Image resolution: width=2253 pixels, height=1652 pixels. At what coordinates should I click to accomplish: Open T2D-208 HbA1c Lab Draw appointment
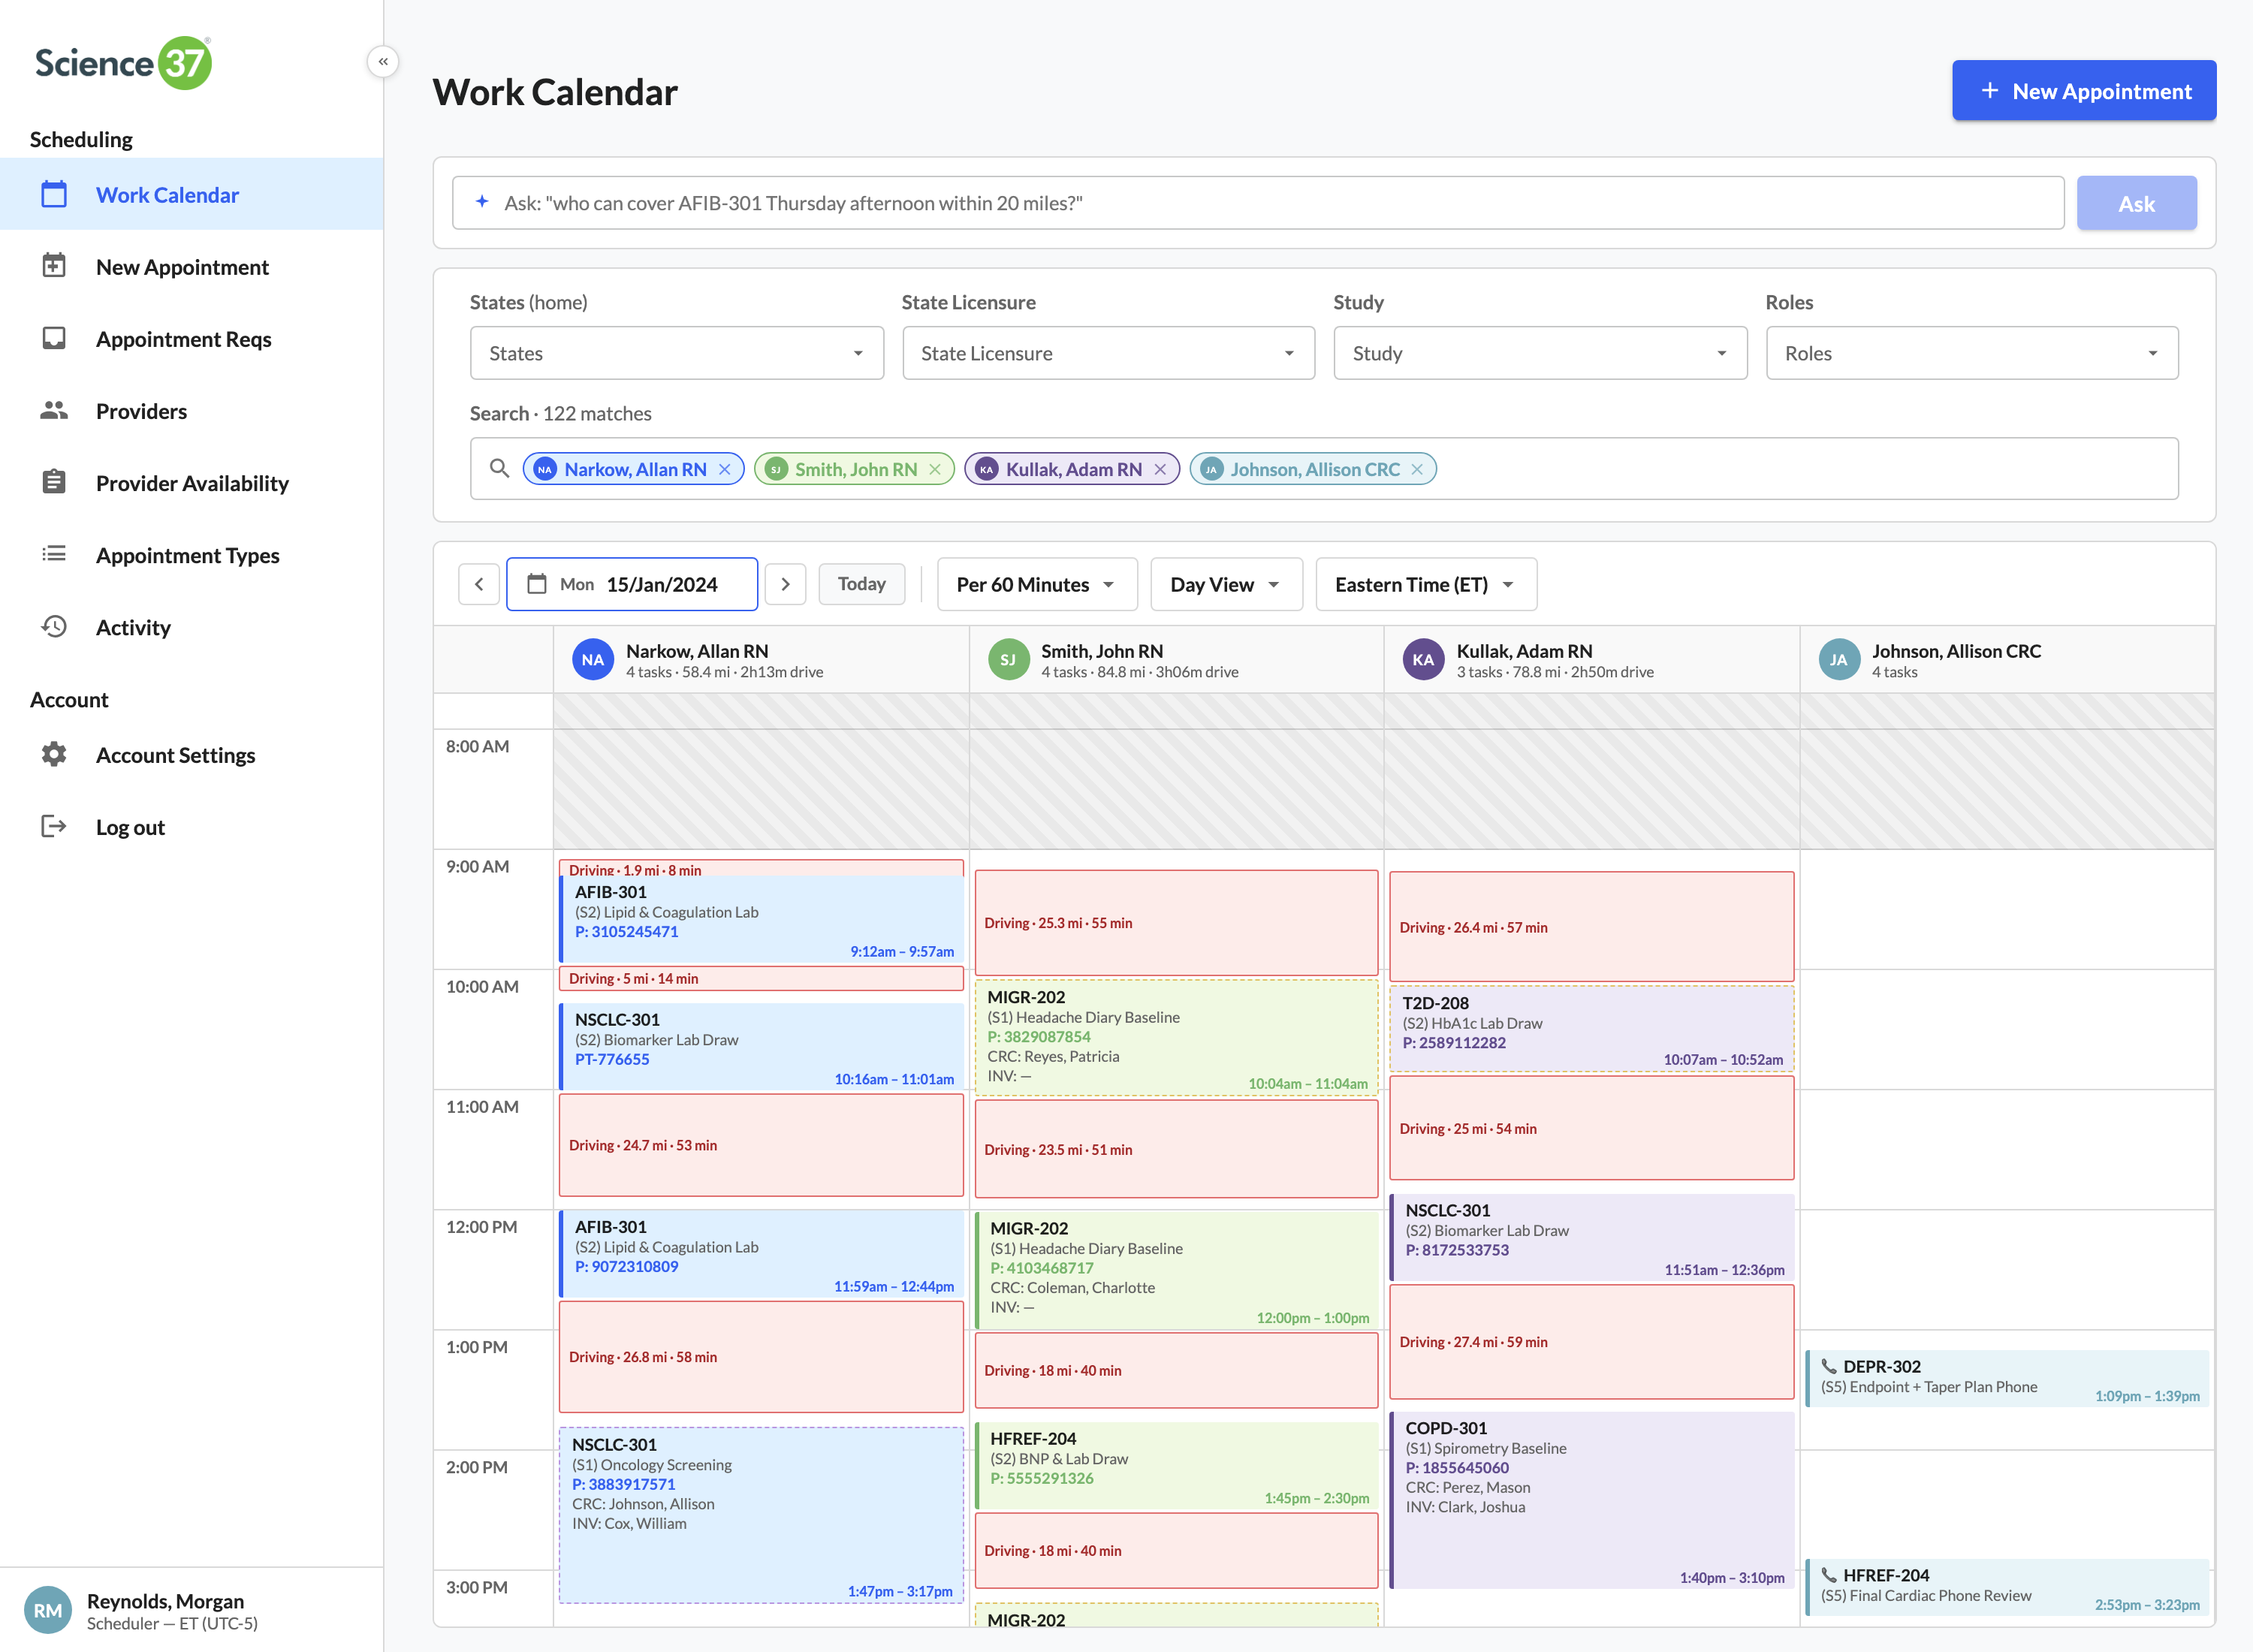click(1591, 1029)
